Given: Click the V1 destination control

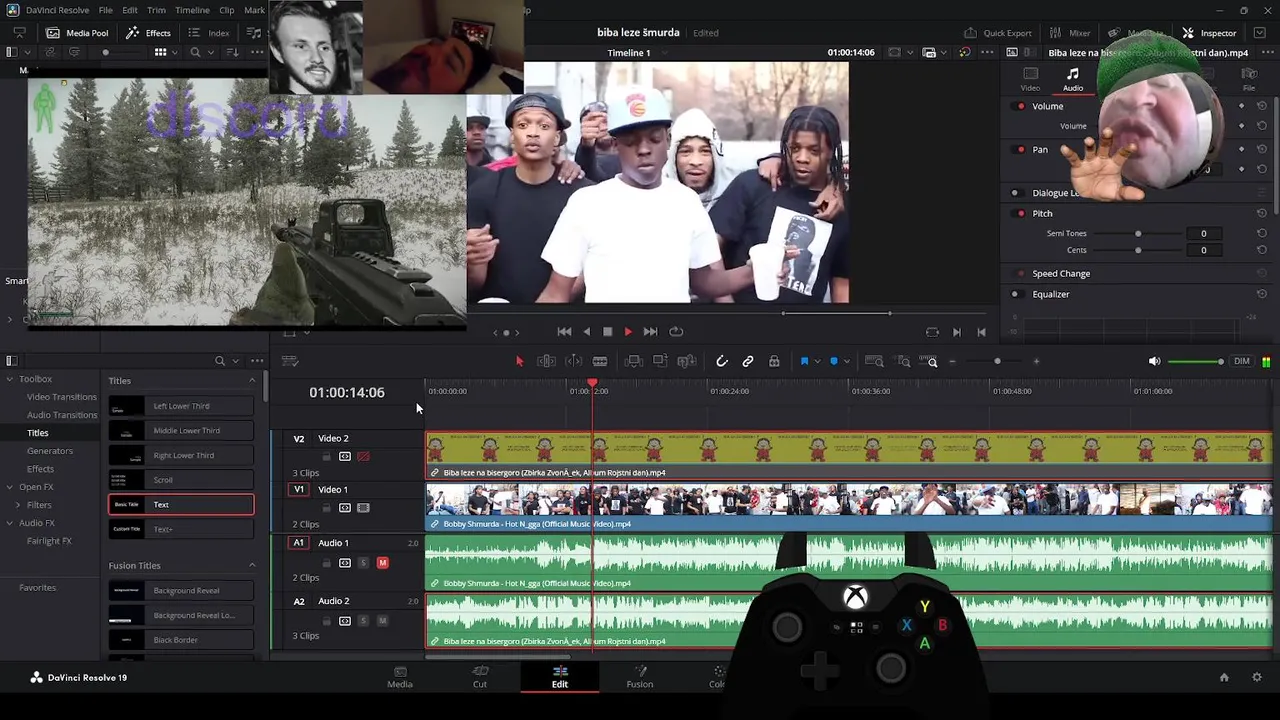Looking at the screenshot, I should (298, 489).
